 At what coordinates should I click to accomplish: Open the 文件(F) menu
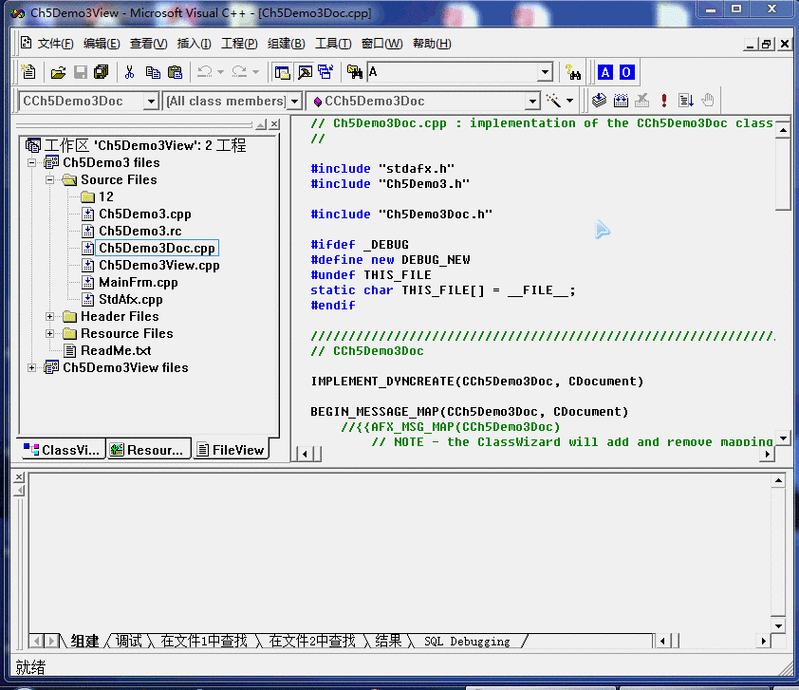(55, 44)
